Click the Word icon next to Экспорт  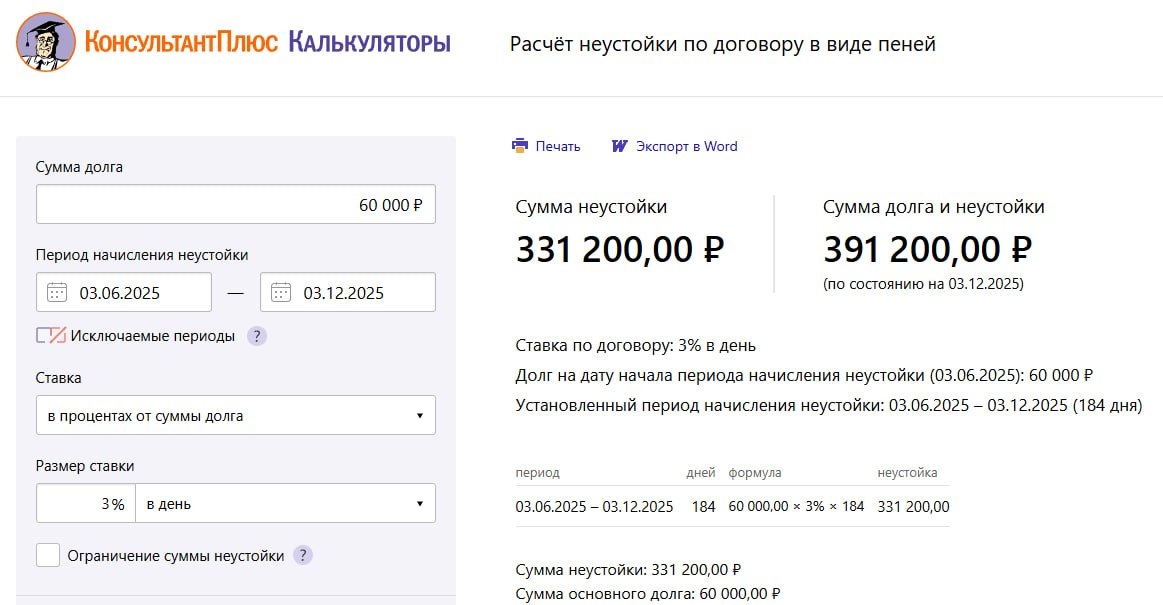(x=619, y=145)
